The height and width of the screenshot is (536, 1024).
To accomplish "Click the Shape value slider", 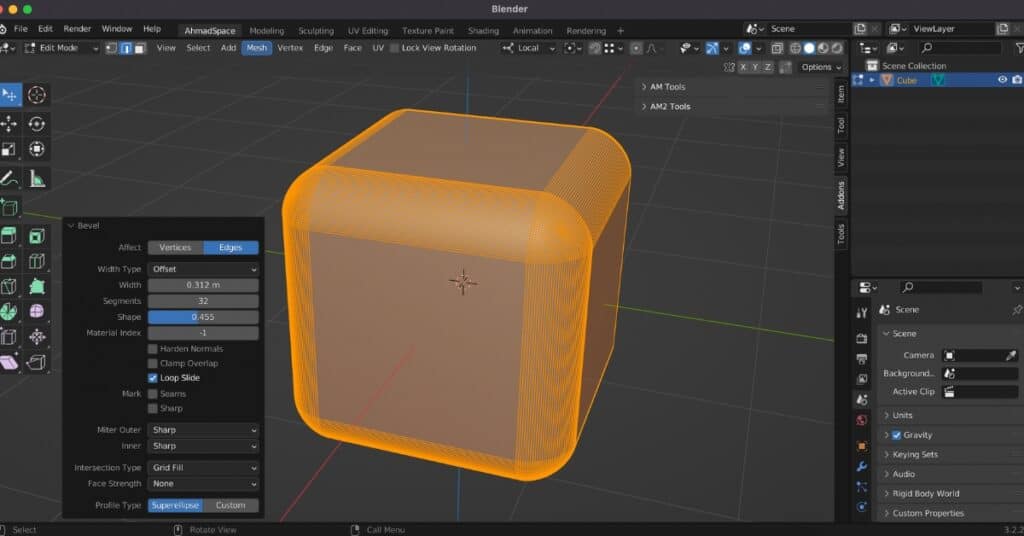I will [203, 317].
